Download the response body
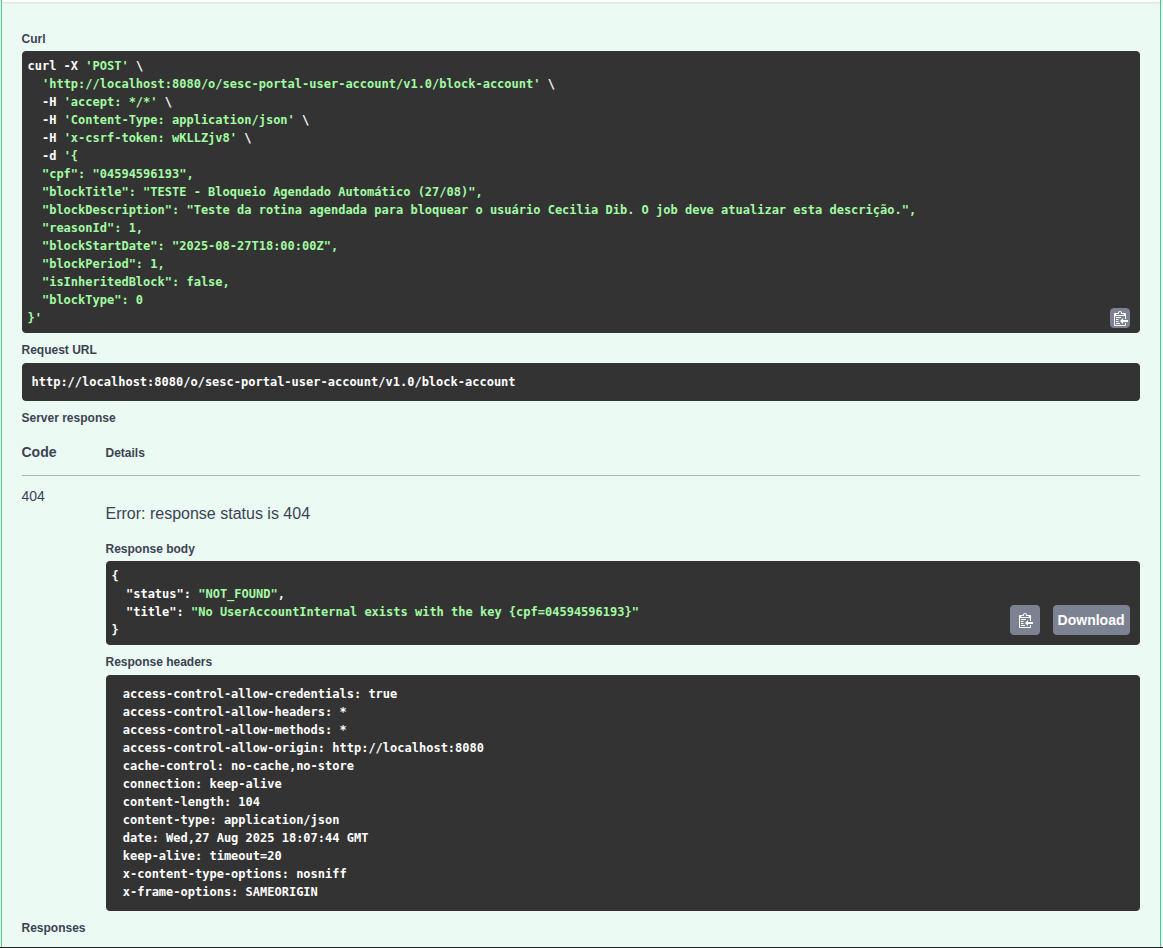The height and width of the screenshot is (948, 1163). coord(1090,620)
